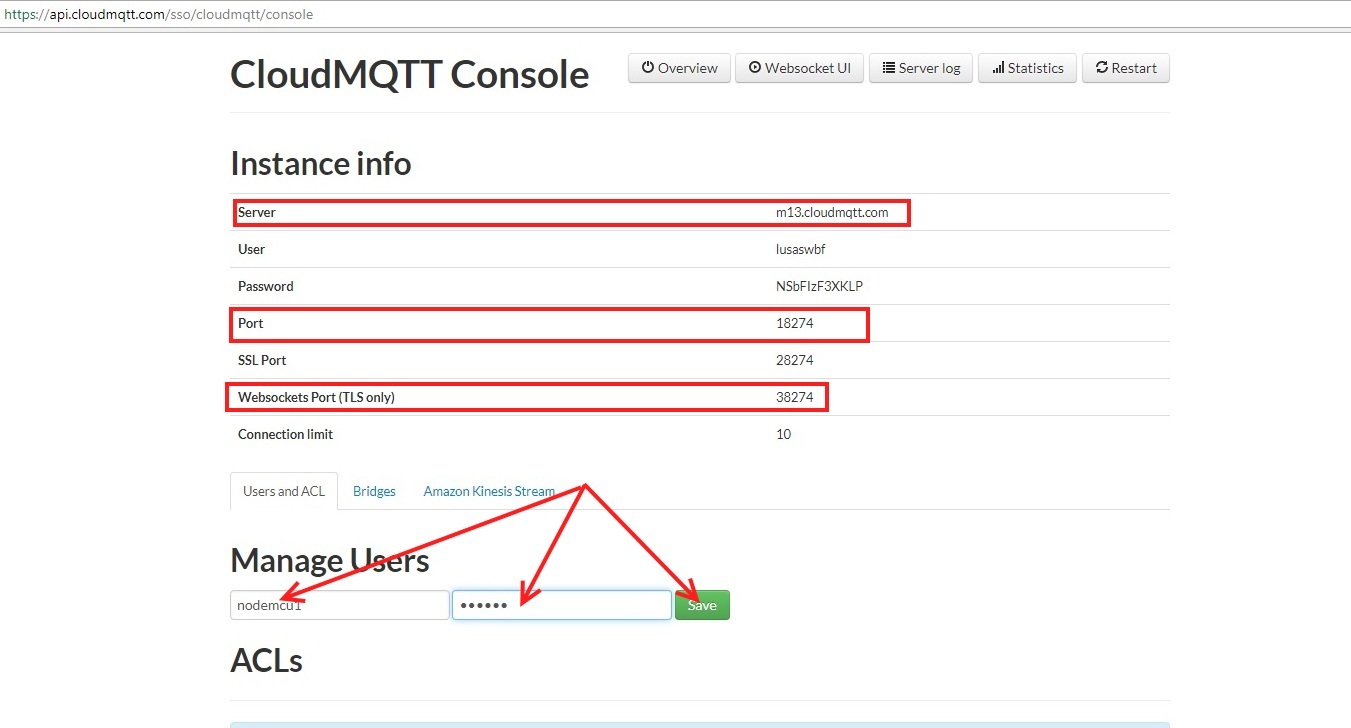Image resolution: width=1351 pixels, height=728 pixels.
Task: Switch to the Bridges tab
Action: 374,491
